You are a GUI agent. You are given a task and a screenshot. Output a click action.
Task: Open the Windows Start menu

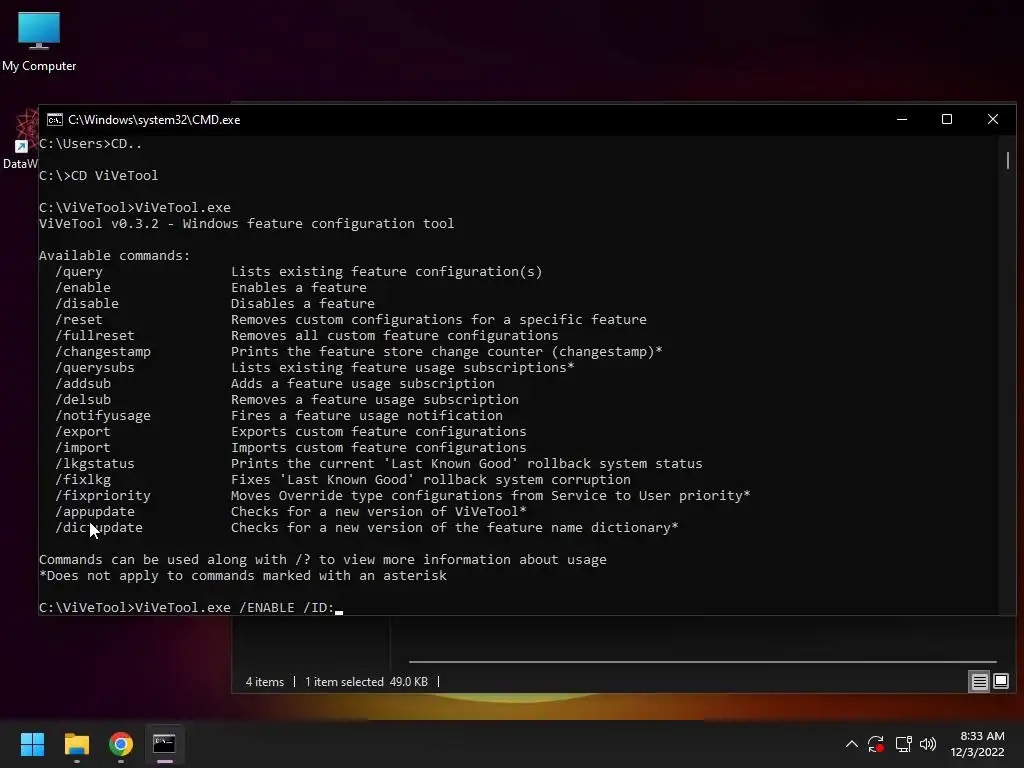[x=32, y=744]
